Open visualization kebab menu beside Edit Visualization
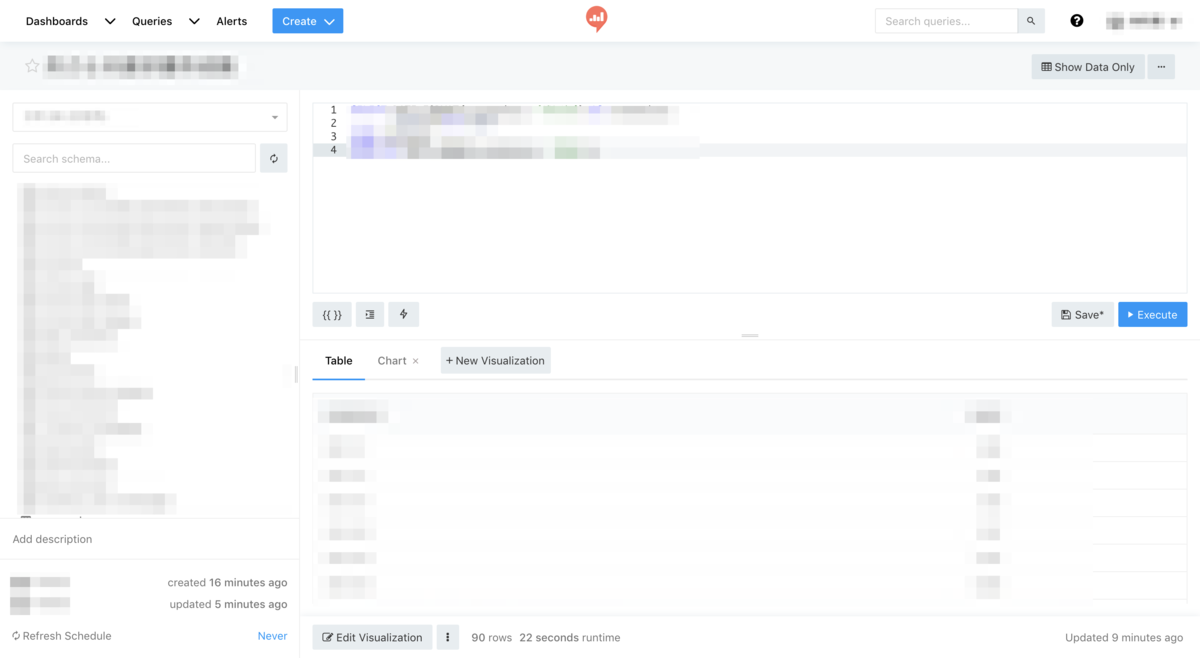Image resolution: width=1200 pixels, height=658 pixels. point(448,637)
